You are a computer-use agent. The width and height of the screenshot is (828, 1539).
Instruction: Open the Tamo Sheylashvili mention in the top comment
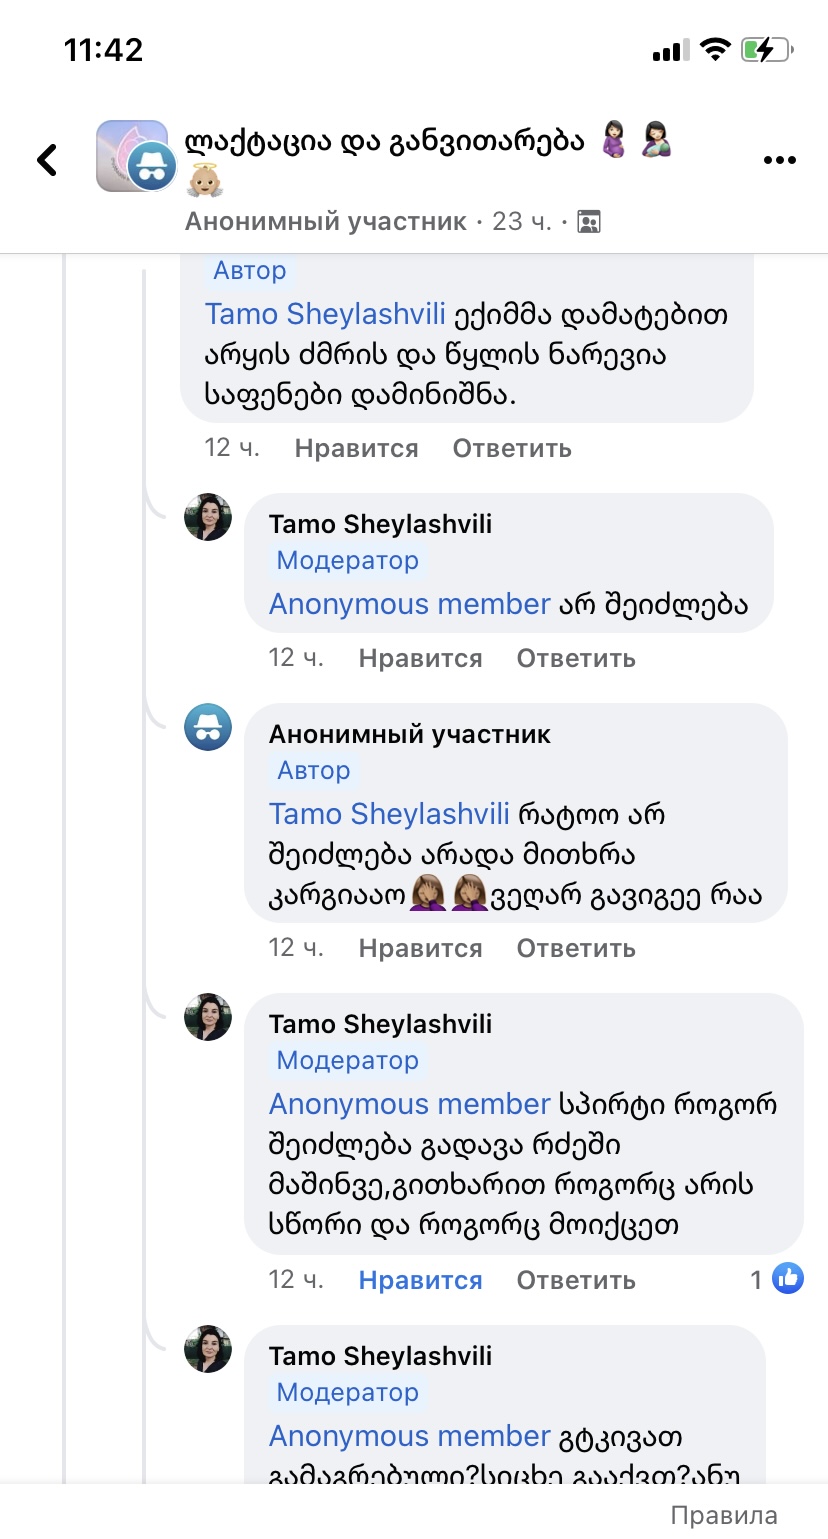[325, 314]
